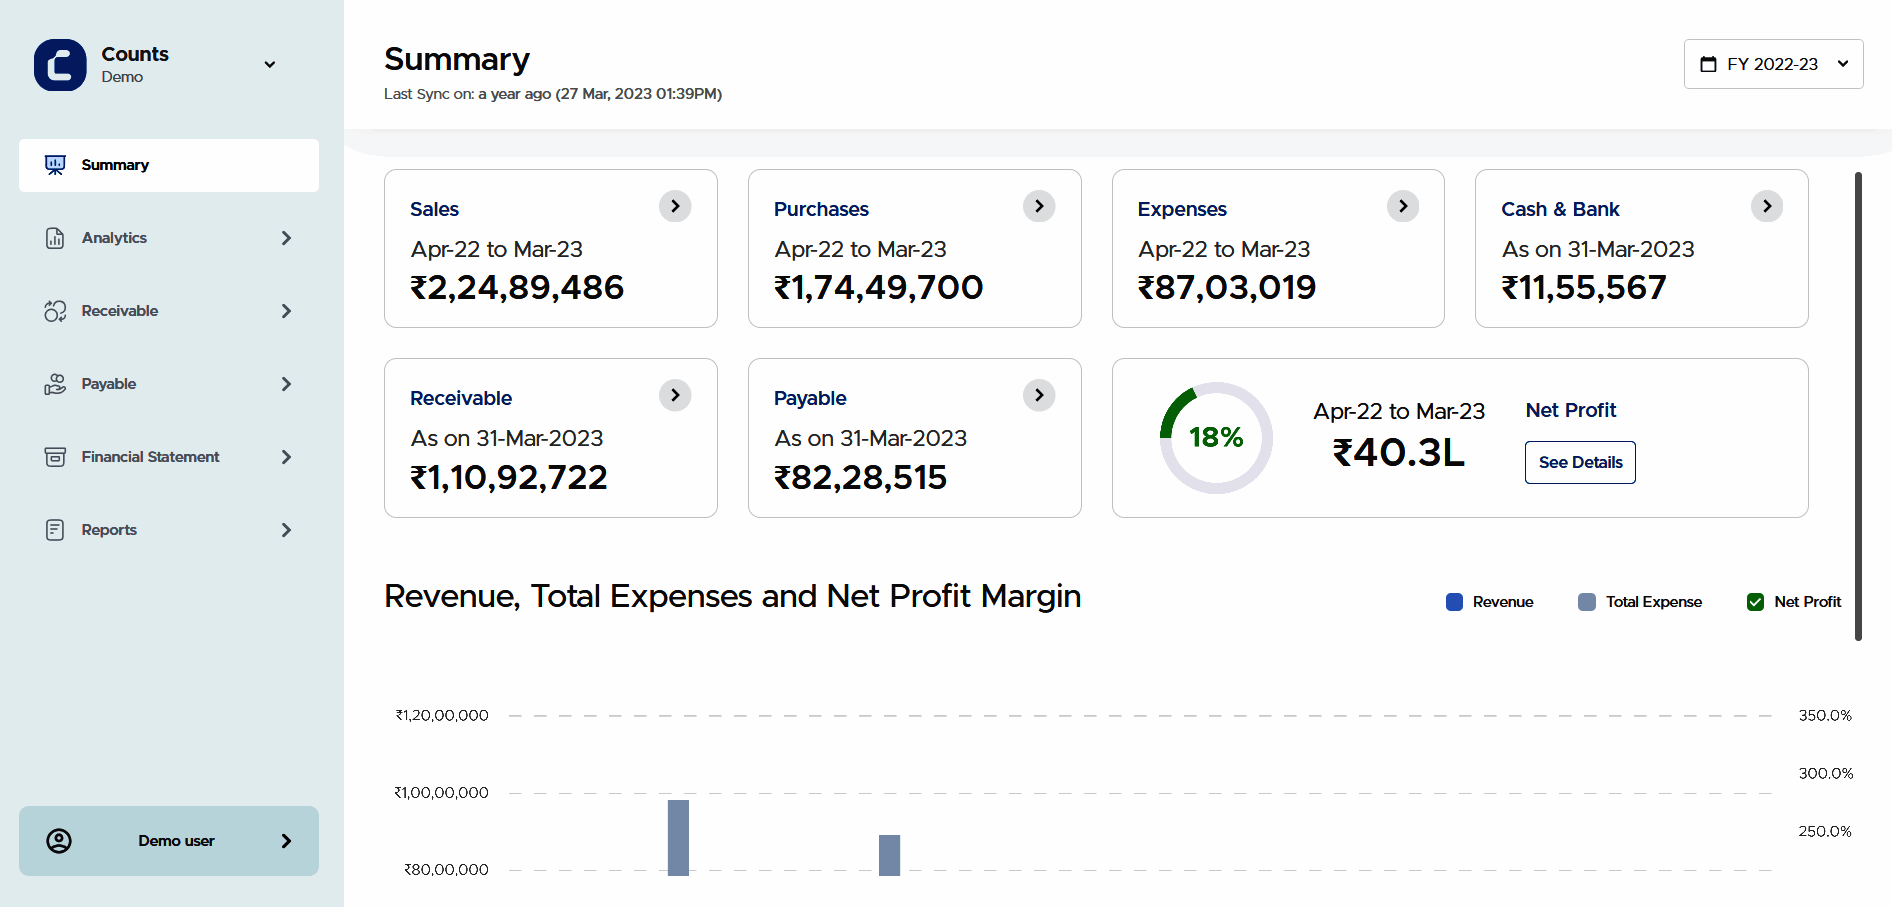
Task: Click the 18% net profit progress ring
Action: tap(1216, 438)
